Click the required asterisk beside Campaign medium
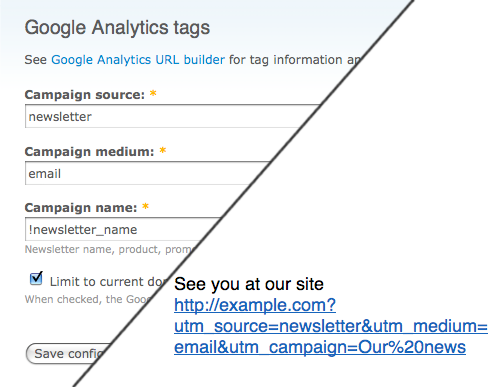Screen dimensions: 490x387 163,150
